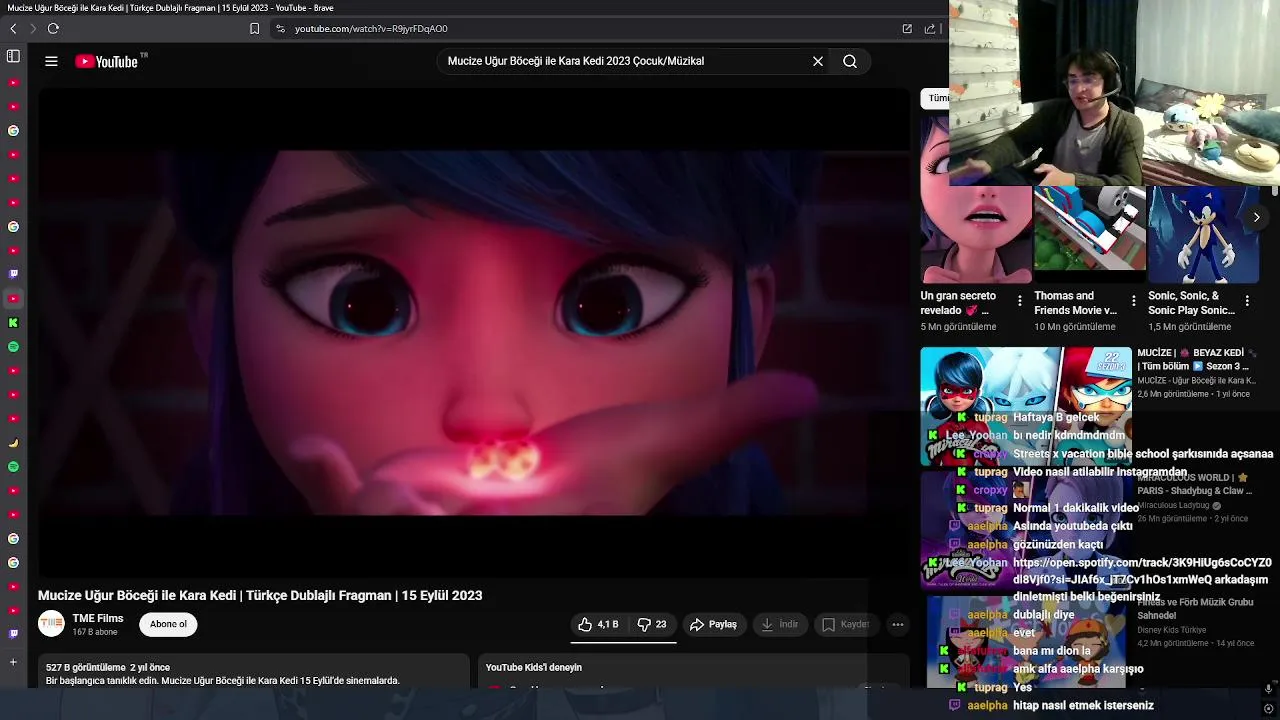The image size is (1280, 720).
Task: Show next recommendations with right chevron
Action: [1256, 217]
